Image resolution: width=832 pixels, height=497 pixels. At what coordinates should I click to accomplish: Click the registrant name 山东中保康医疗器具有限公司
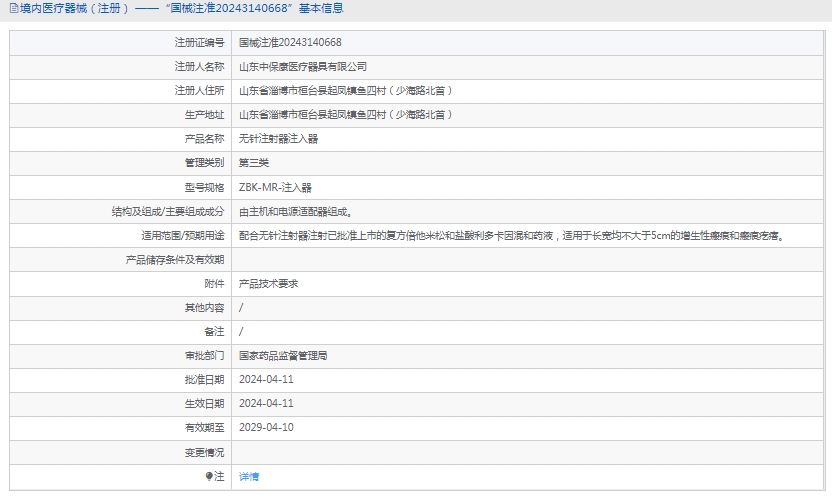303,67
